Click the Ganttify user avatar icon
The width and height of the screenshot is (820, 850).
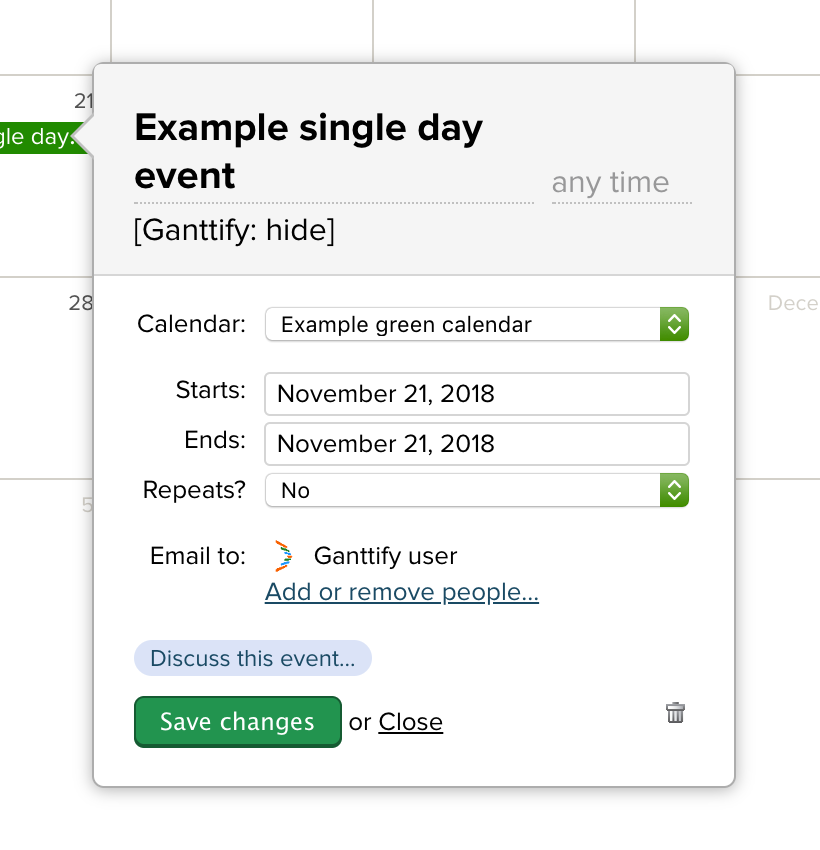[283, 556]
